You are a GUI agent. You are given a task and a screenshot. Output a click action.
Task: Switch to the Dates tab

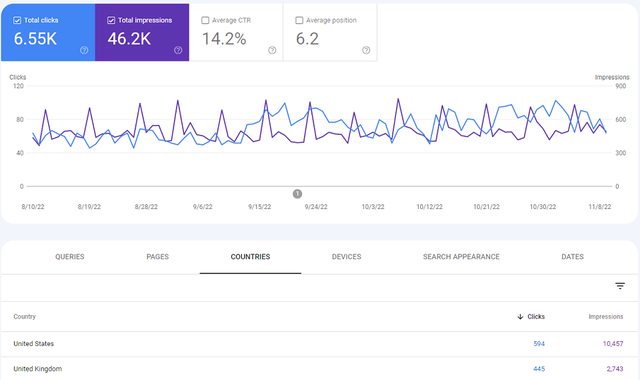[572, 257]
